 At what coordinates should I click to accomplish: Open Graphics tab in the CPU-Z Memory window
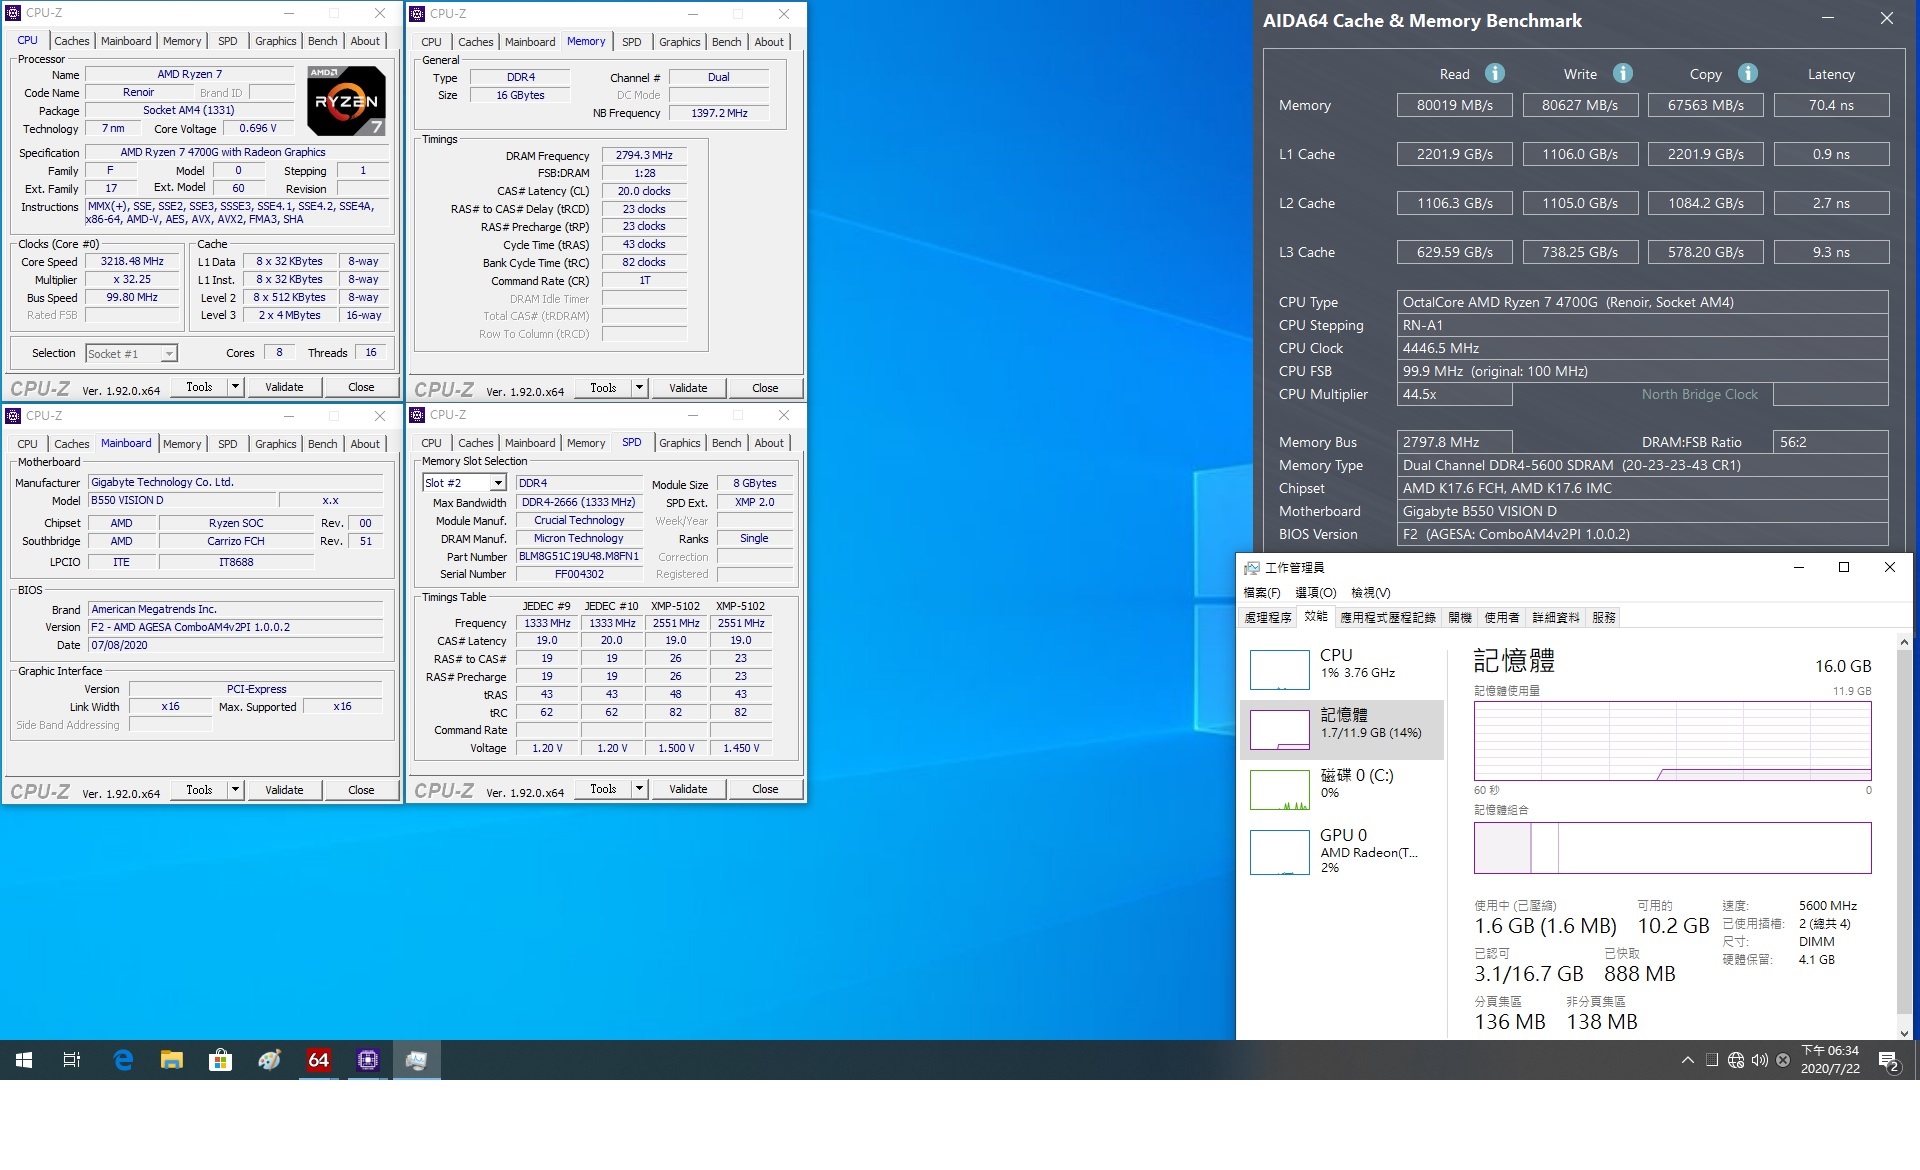click(x=679, y=42)
